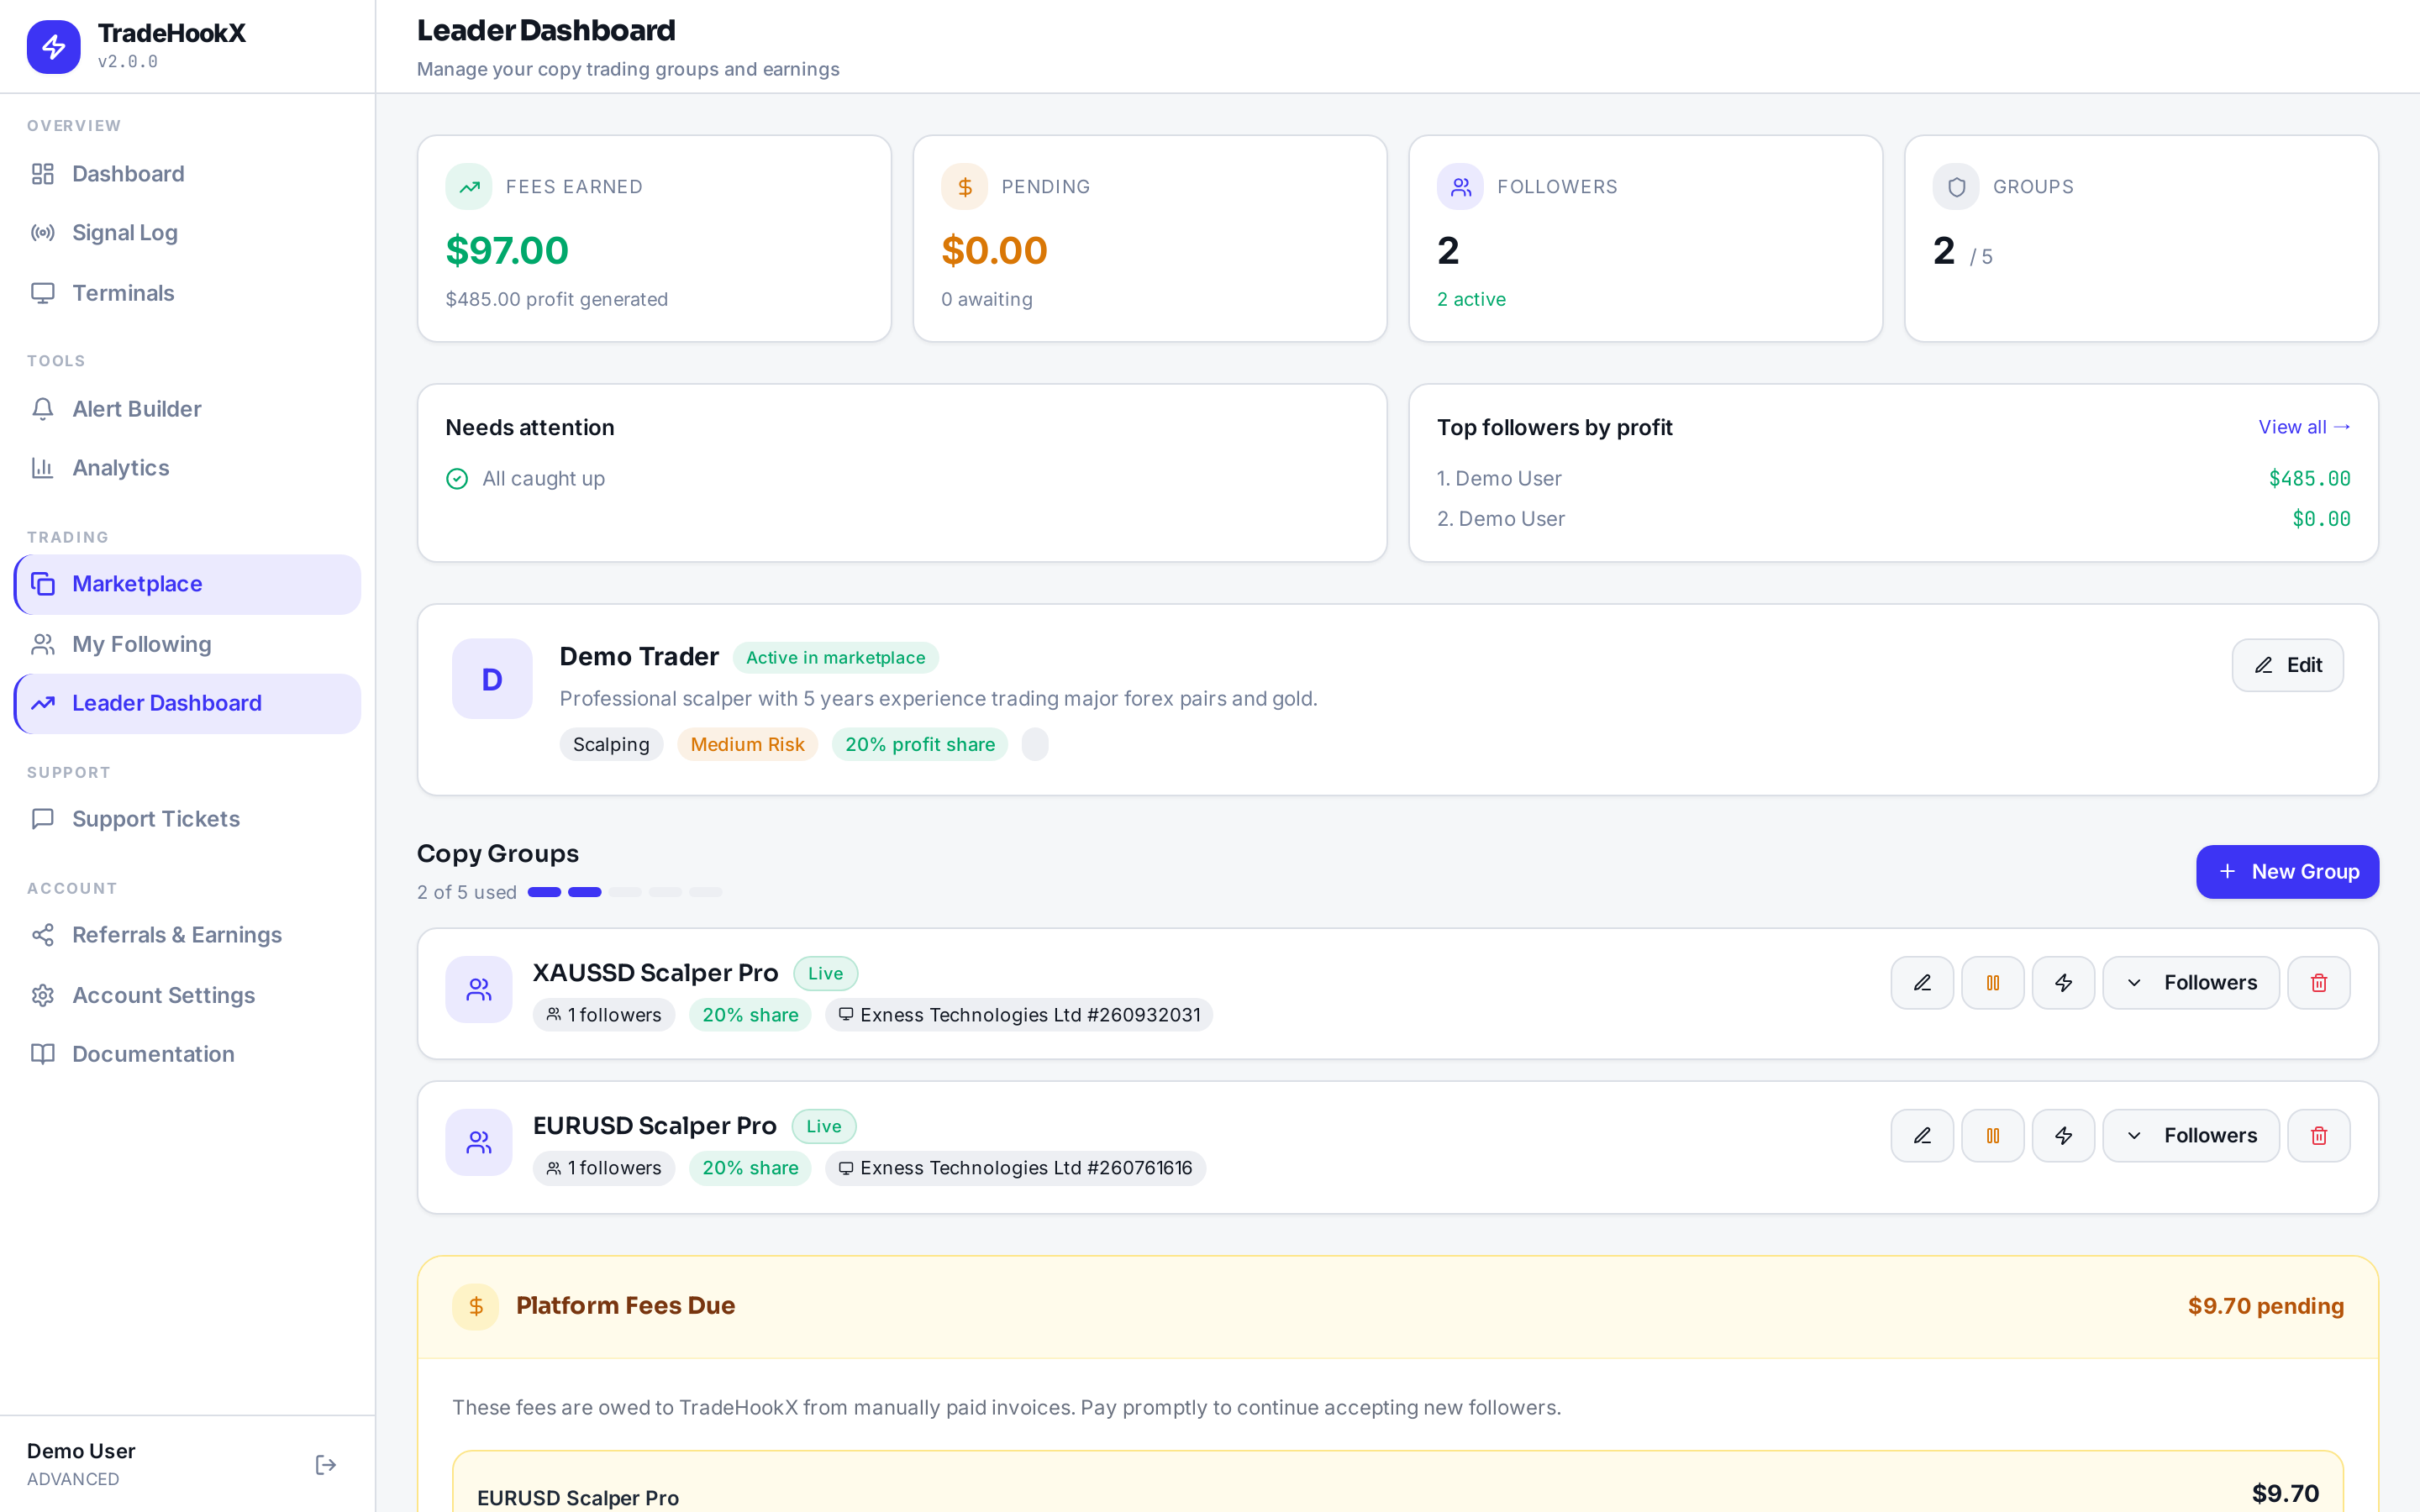Click the first Demo User row, $485.00
This screenshot has height=1512, width=2420.
click(x=1893, y=479)
